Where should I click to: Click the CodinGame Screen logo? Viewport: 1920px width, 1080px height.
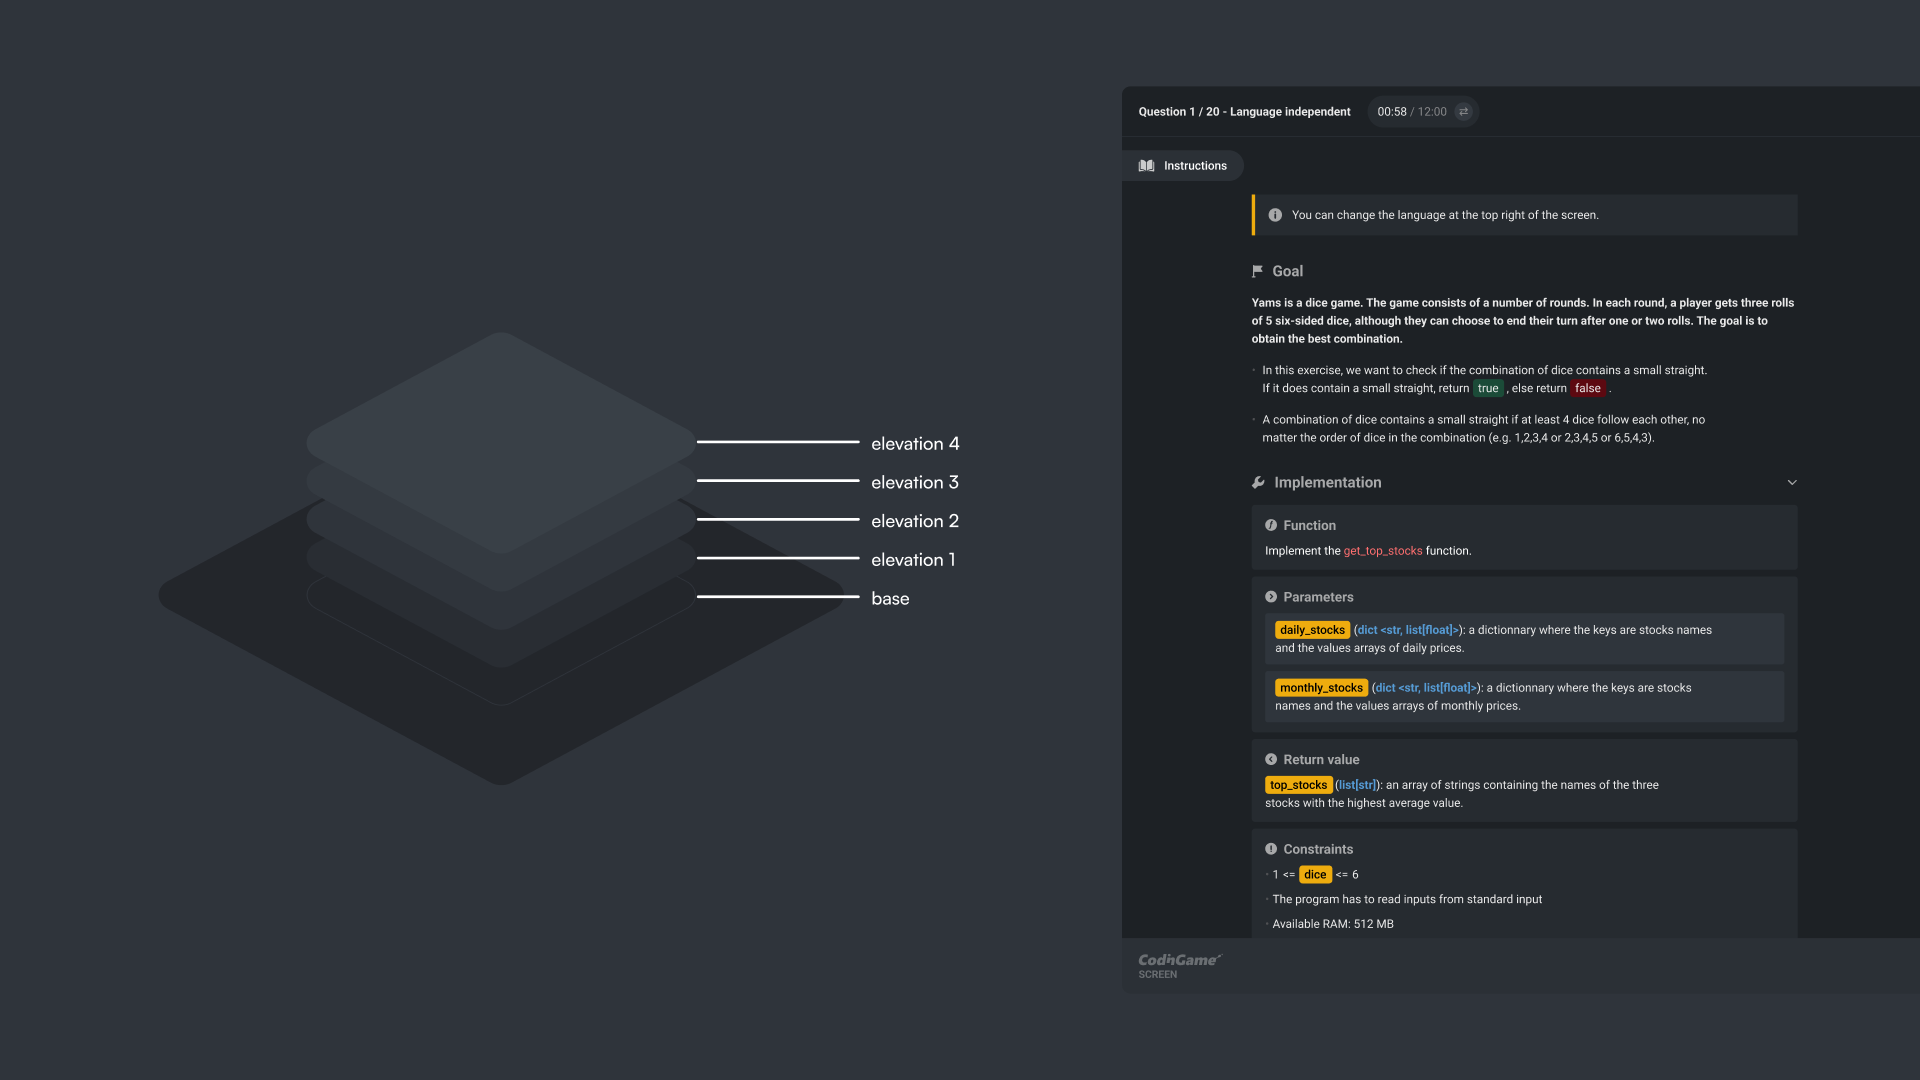point(1178,965)
